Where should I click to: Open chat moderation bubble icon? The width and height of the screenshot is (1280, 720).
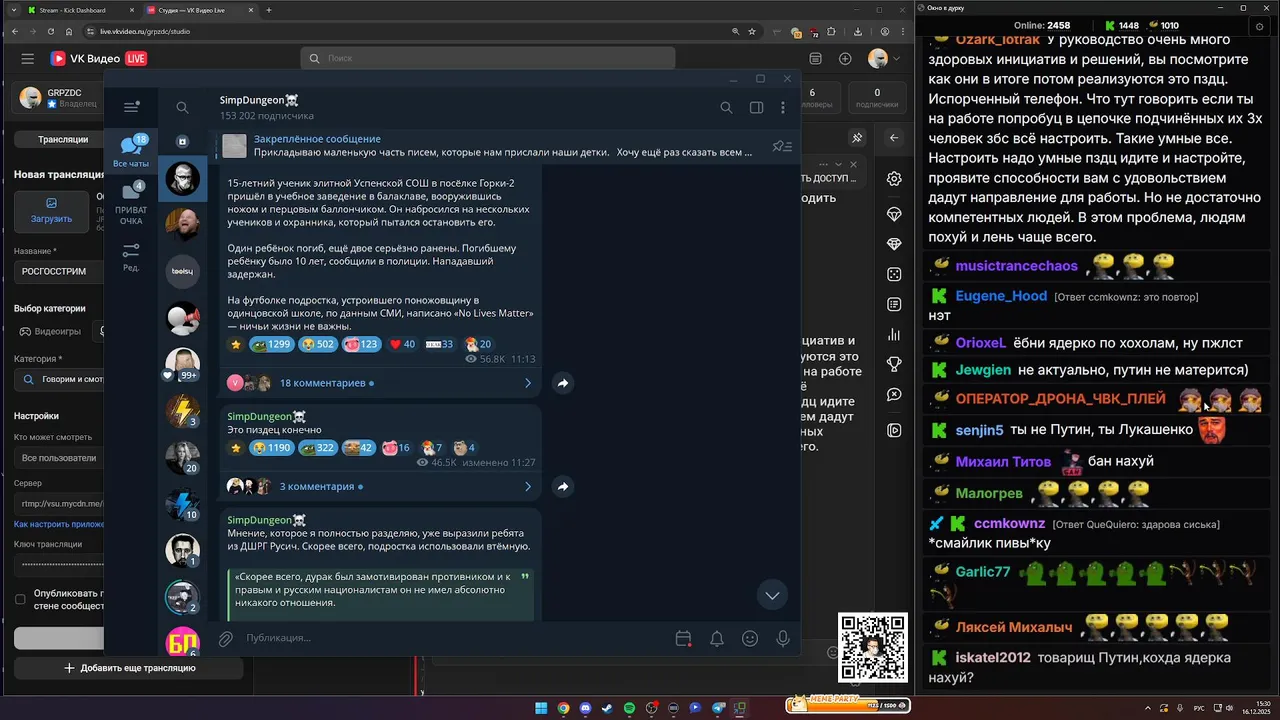pos(894,395)
